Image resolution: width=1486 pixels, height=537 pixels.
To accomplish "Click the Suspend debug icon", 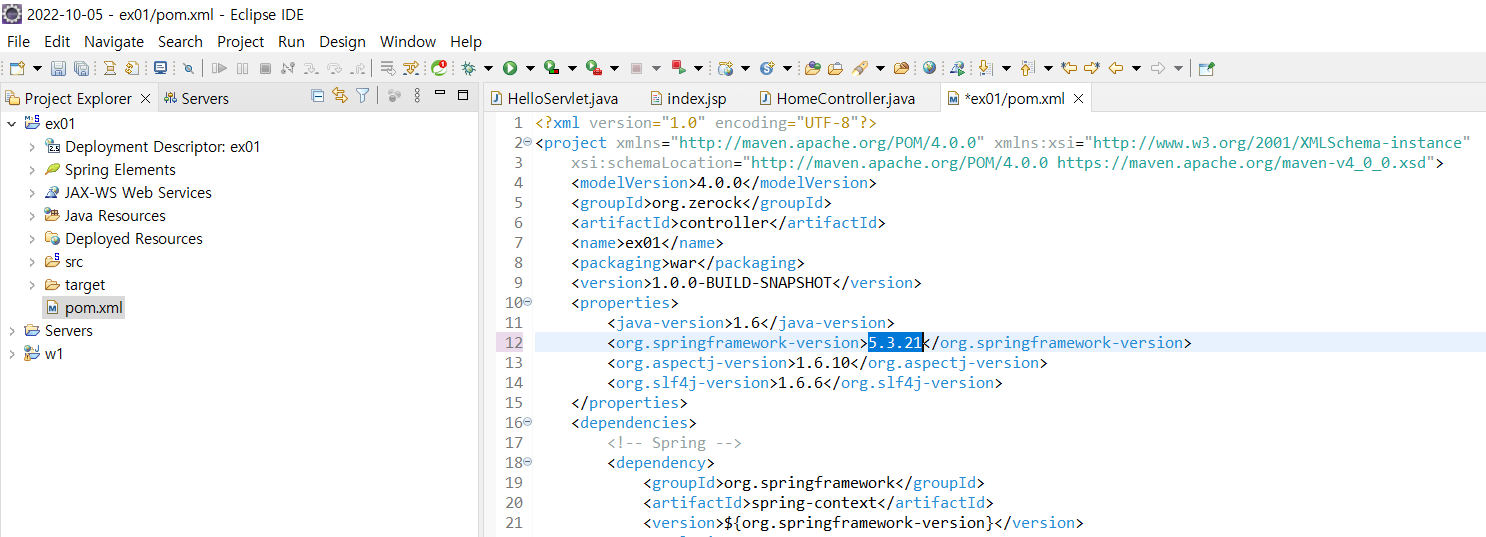I will pos(242,68).
